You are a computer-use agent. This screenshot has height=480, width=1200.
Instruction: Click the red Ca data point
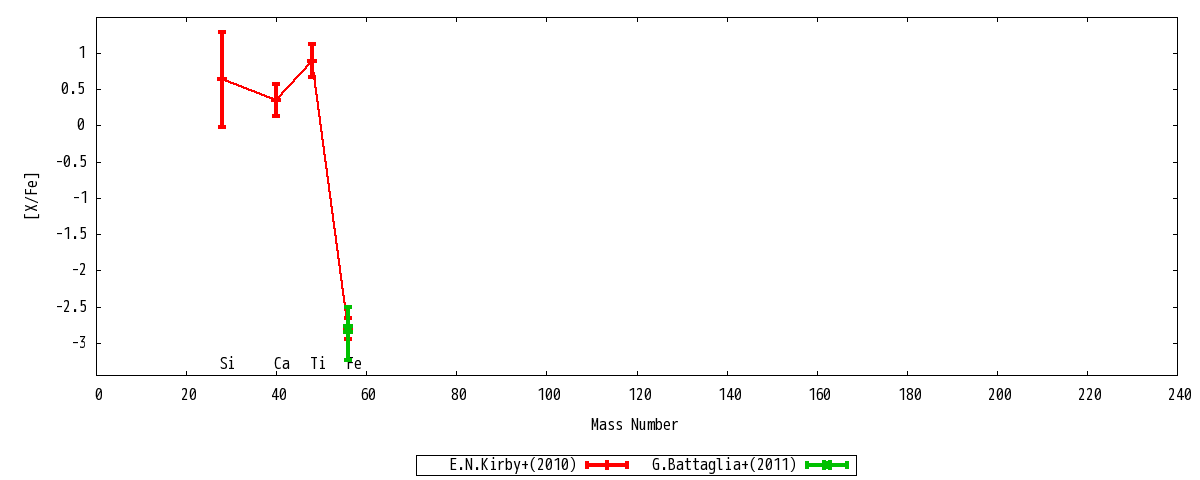pyautogui.click(x=276, y=100)
